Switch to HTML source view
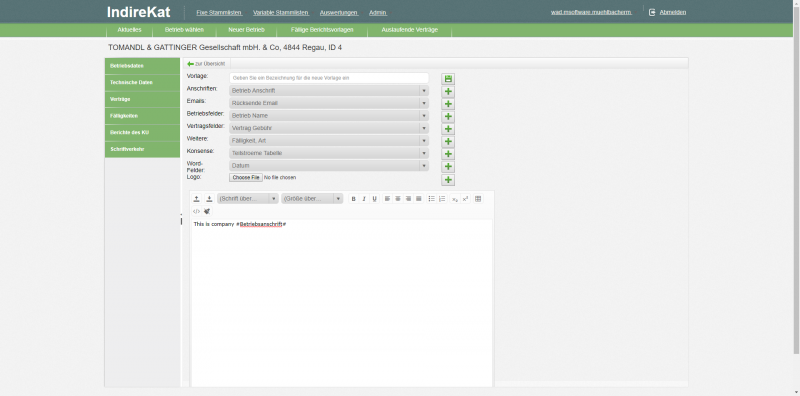 196,211
